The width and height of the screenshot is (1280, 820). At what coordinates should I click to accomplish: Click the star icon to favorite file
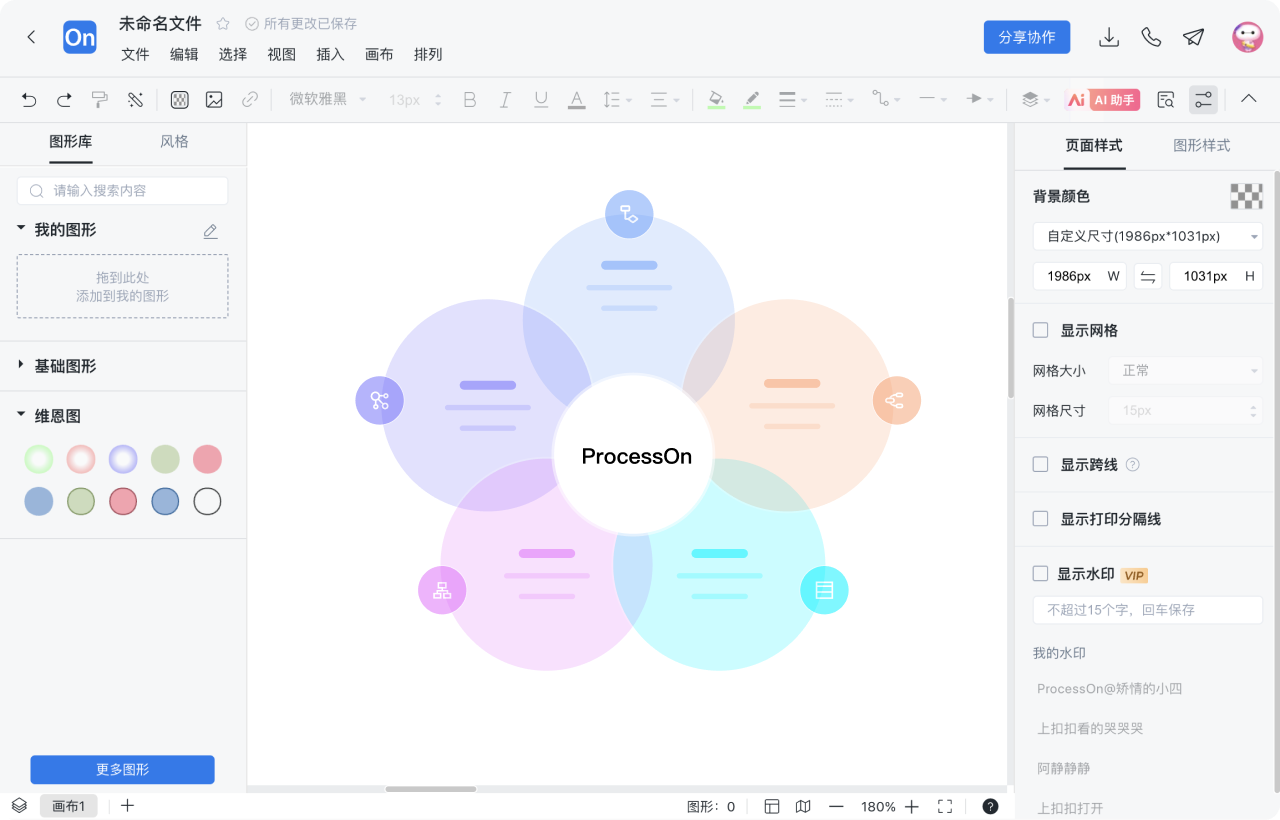click(223, 23)
